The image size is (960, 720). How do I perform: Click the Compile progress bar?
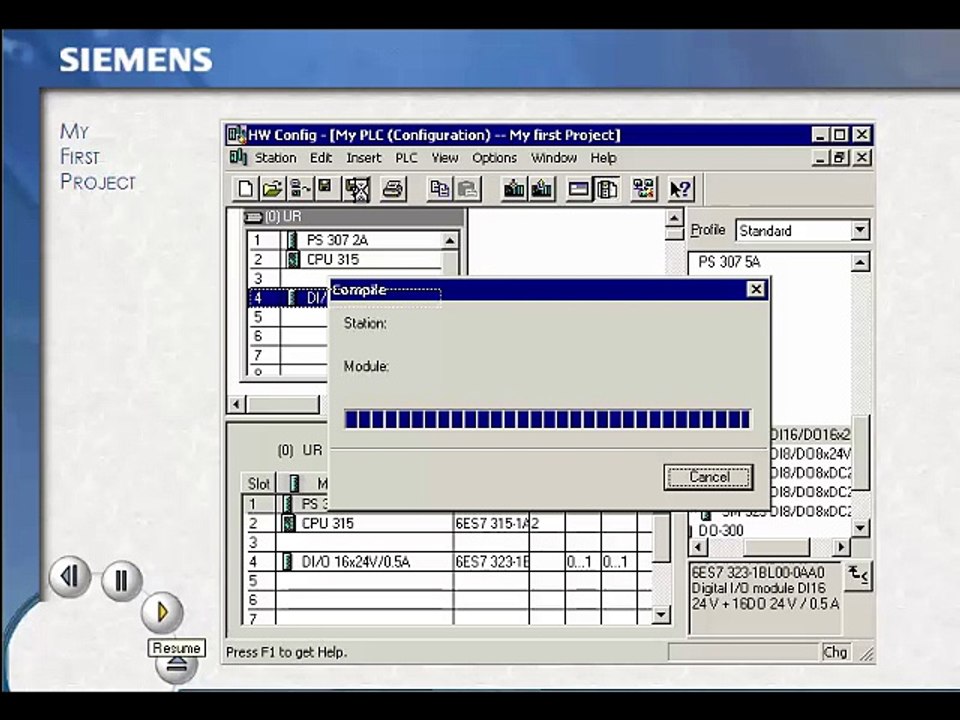coord(547,419)
